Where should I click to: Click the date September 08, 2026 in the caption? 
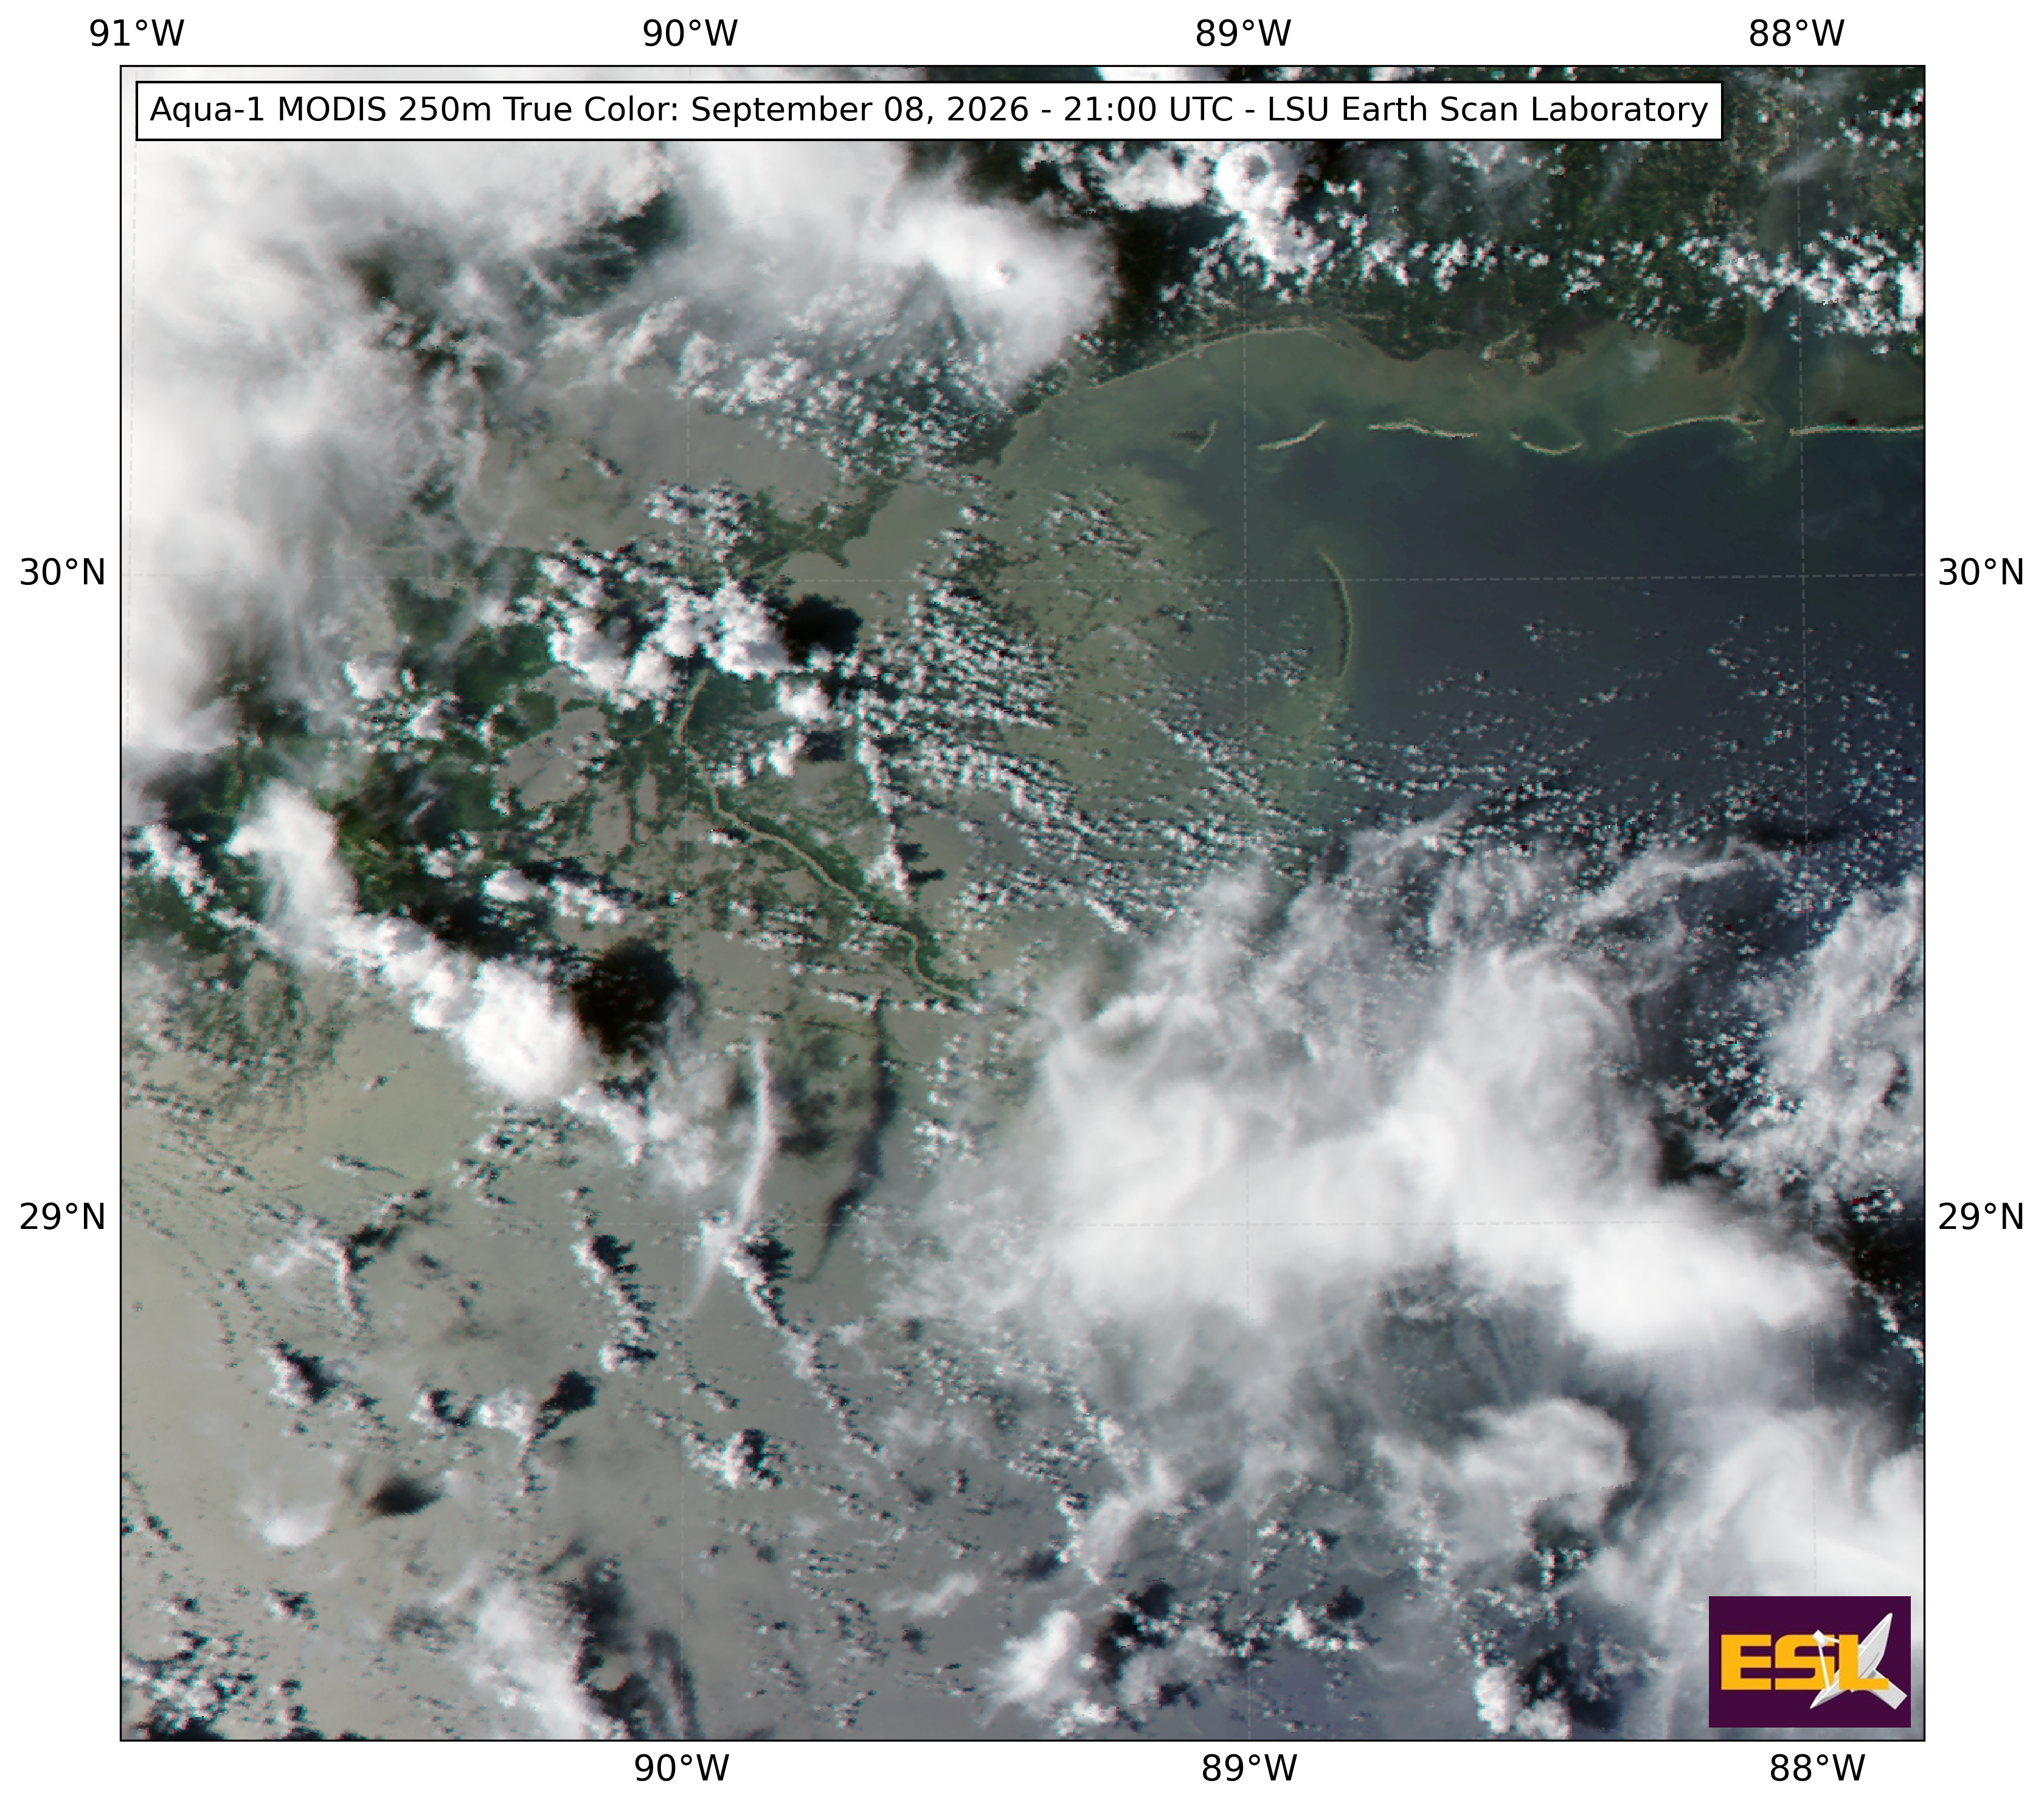(x=860, y=110)
